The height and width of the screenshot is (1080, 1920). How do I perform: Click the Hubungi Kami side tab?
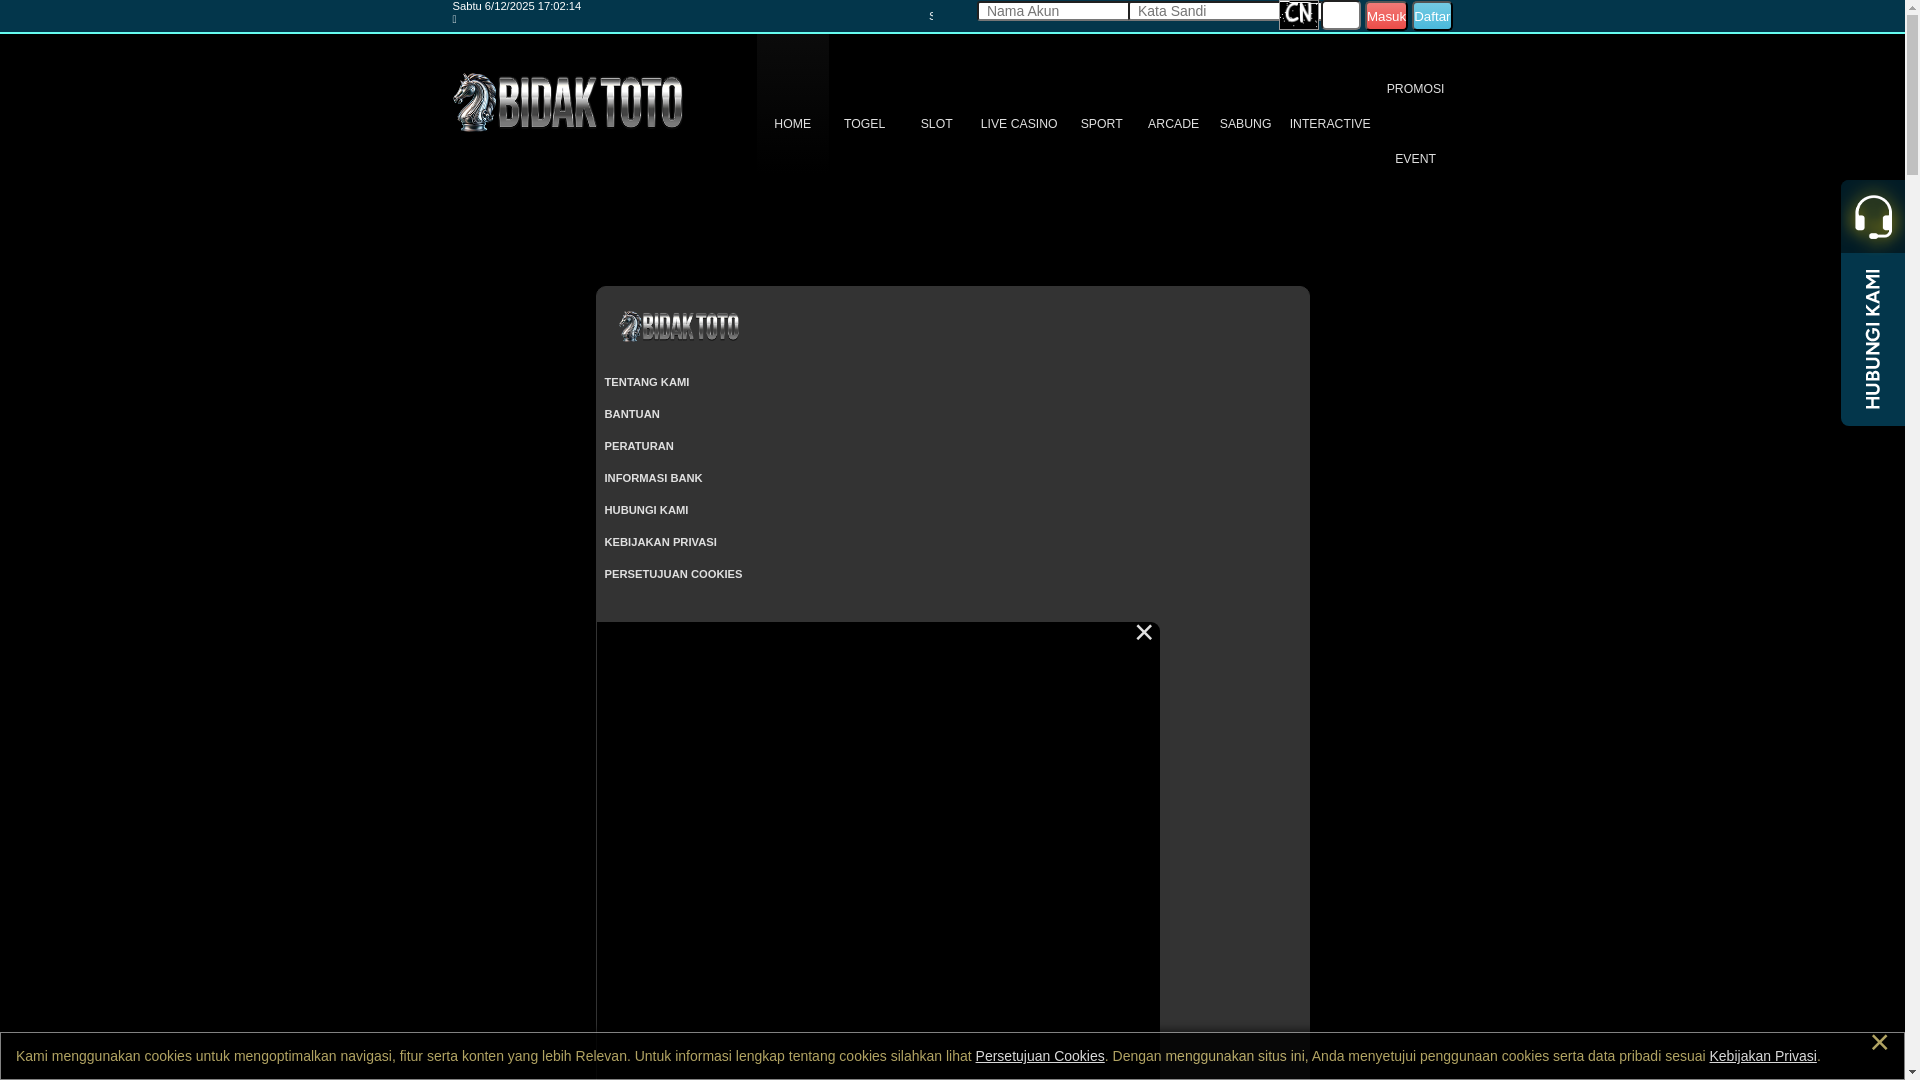[x=1872, y=339]
